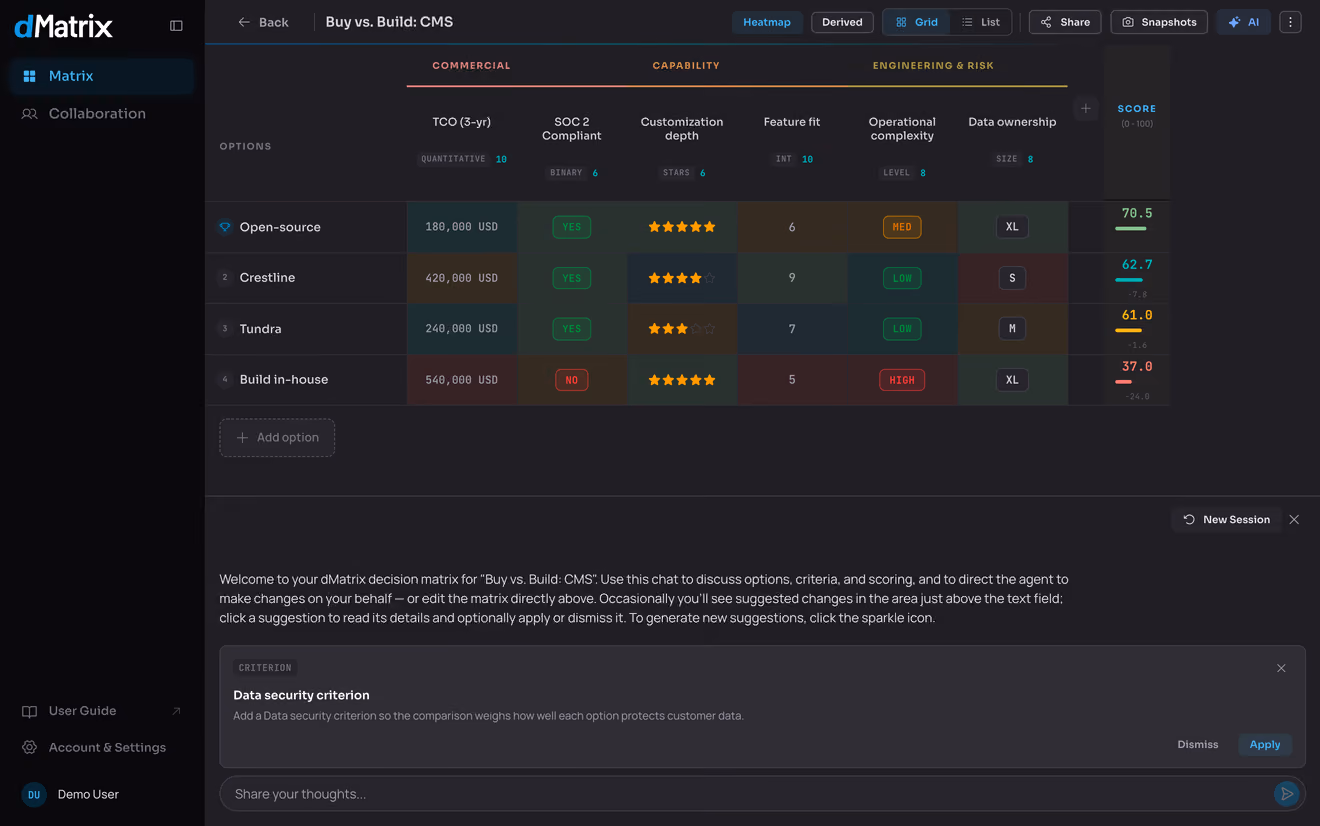Open the three-dot more options menu
Screen dimensions: 1320x826
(1290, 22)
